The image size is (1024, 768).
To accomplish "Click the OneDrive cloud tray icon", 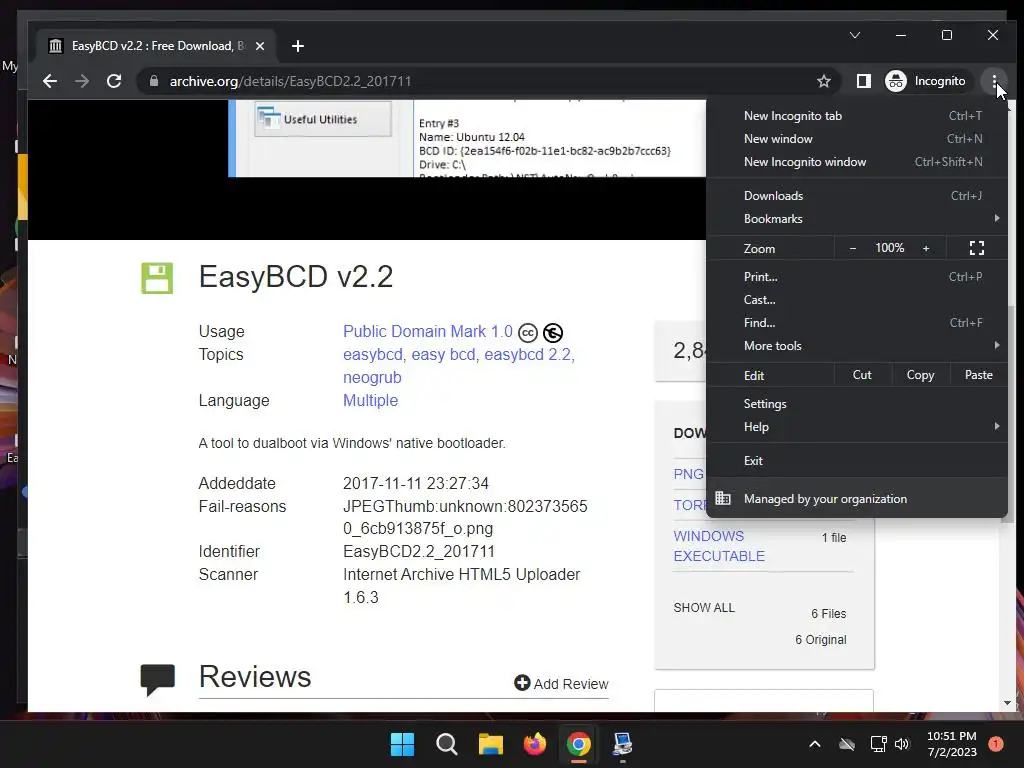I will pos(847,744).
